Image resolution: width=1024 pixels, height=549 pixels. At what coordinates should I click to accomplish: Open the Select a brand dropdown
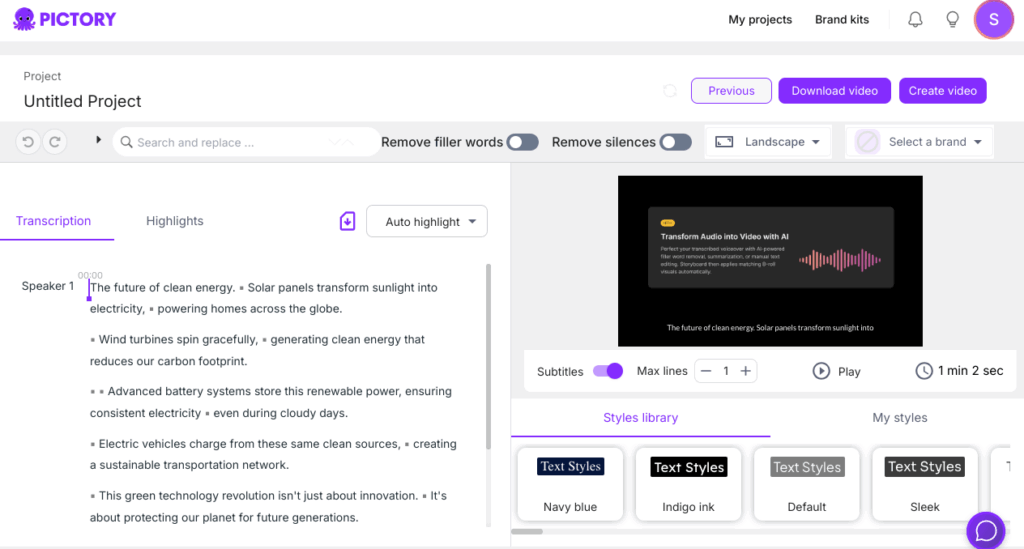pos(920,142)
